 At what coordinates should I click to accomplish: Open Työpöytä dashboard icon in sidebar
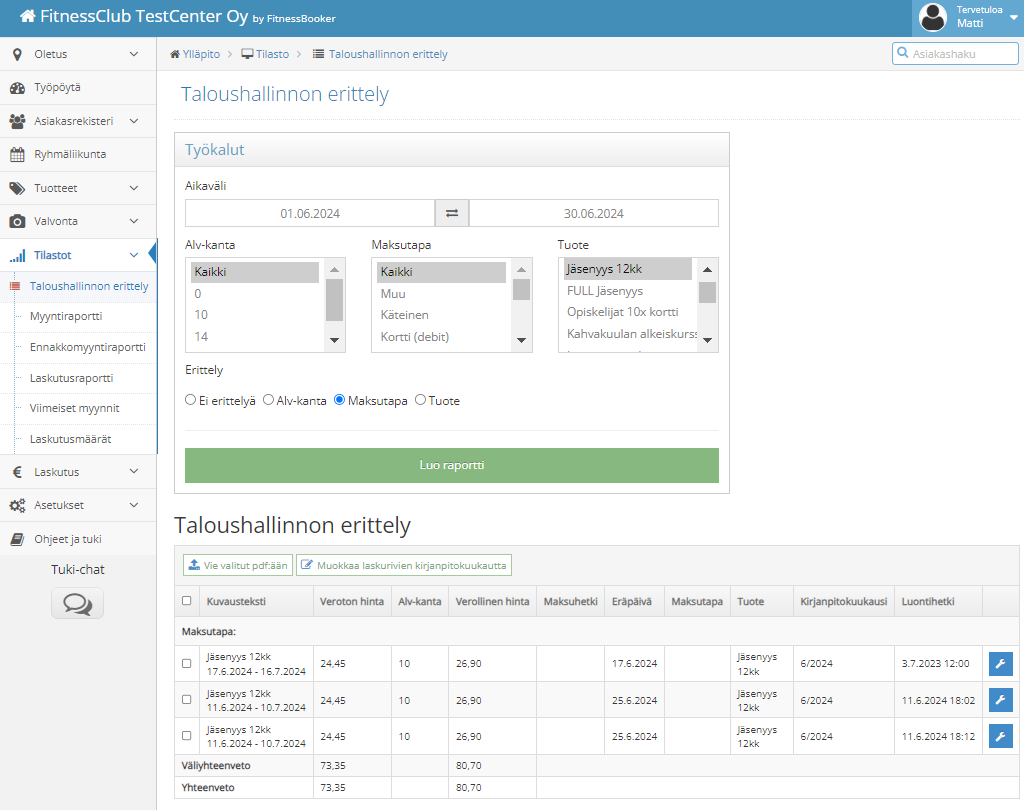[18, 88]
